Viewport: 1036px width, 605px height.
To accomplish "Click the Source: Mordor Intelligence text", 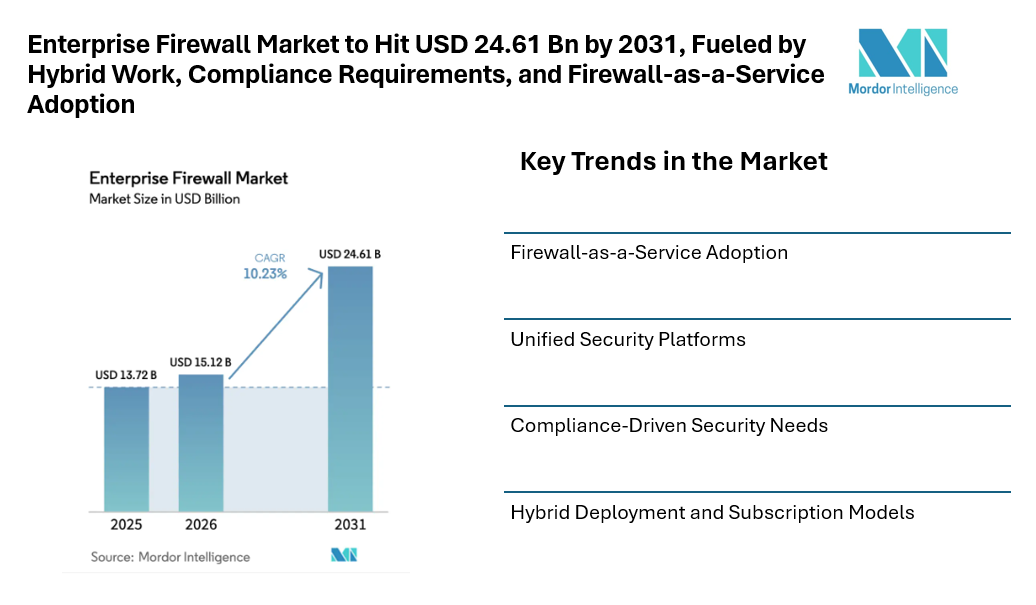I will point(170,556).
